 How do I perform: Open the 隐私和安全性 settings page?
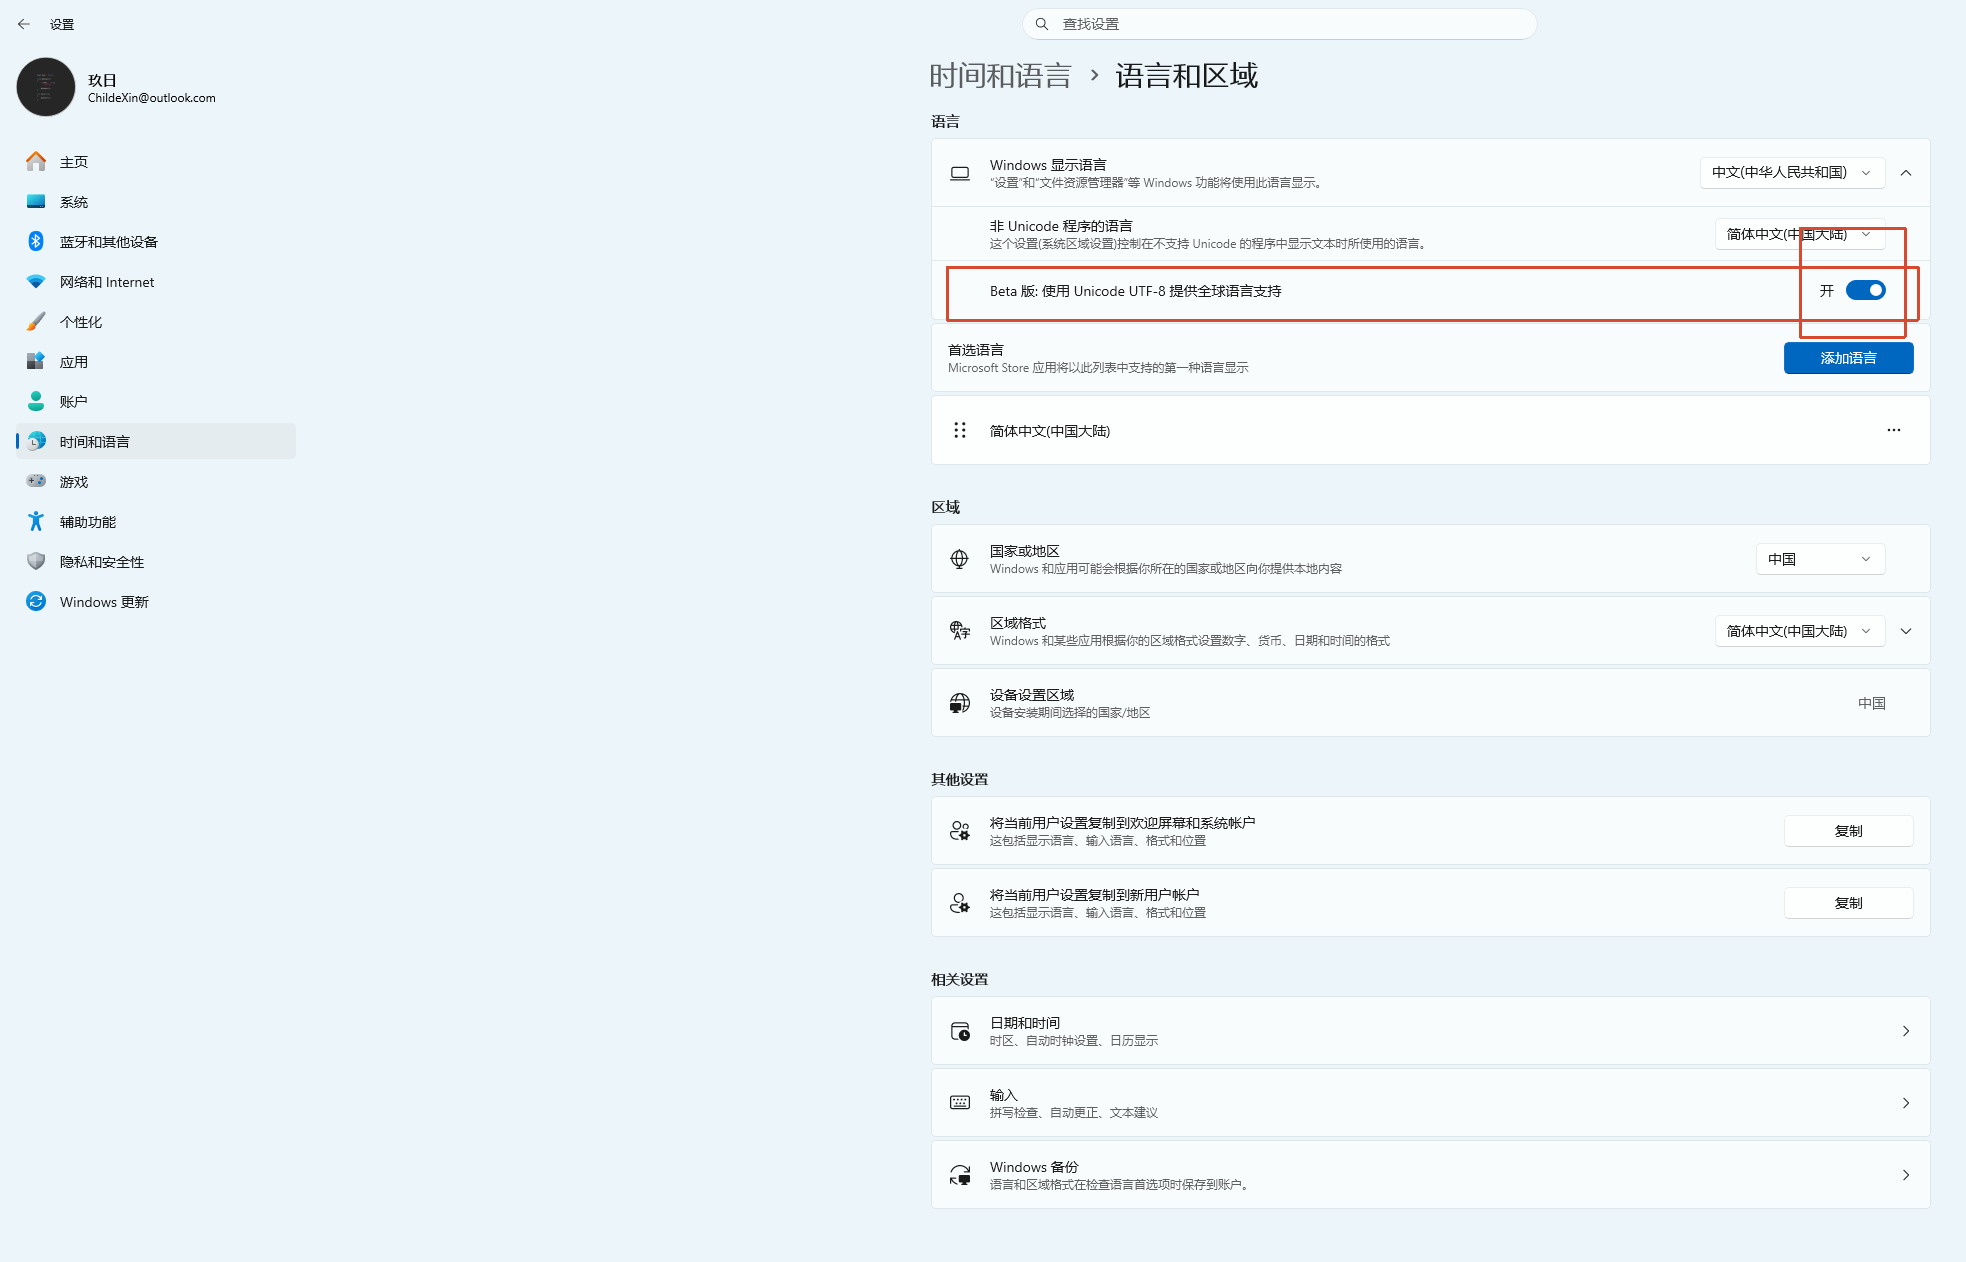(156, 562)
